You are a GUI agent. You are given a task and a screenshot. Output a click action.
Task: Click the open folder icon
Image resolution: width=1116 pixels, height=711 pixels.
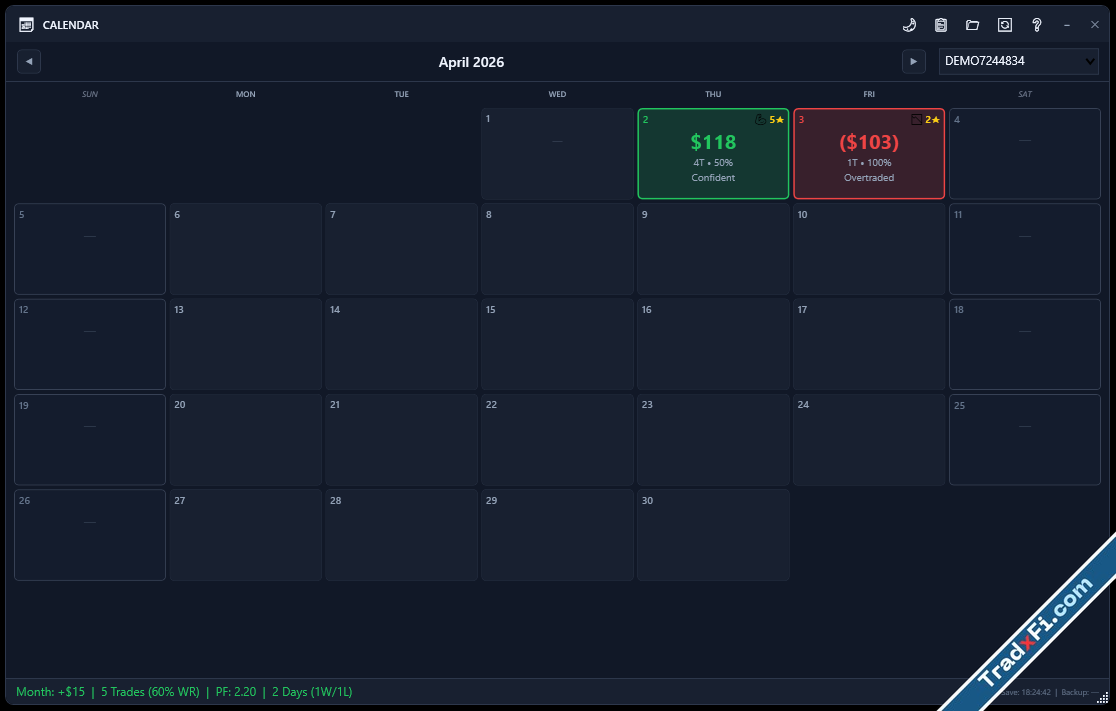tap(972, 25)
